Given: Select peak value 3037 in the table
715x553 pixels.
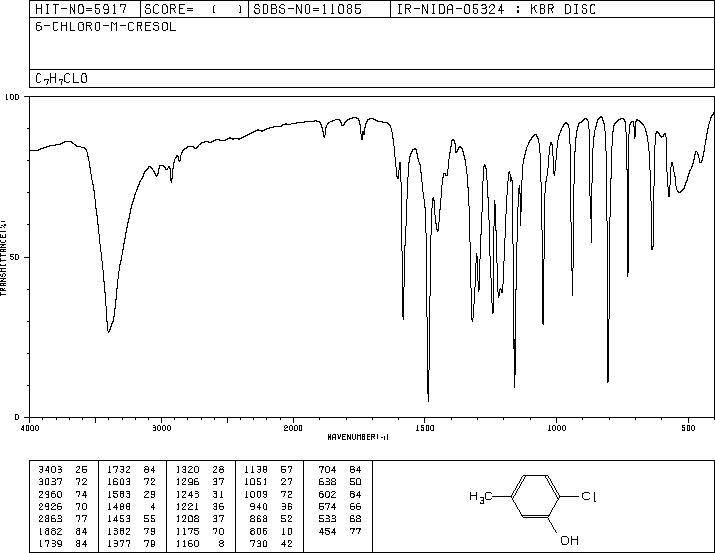Looking at the screenshot, I should coord(50,482).
